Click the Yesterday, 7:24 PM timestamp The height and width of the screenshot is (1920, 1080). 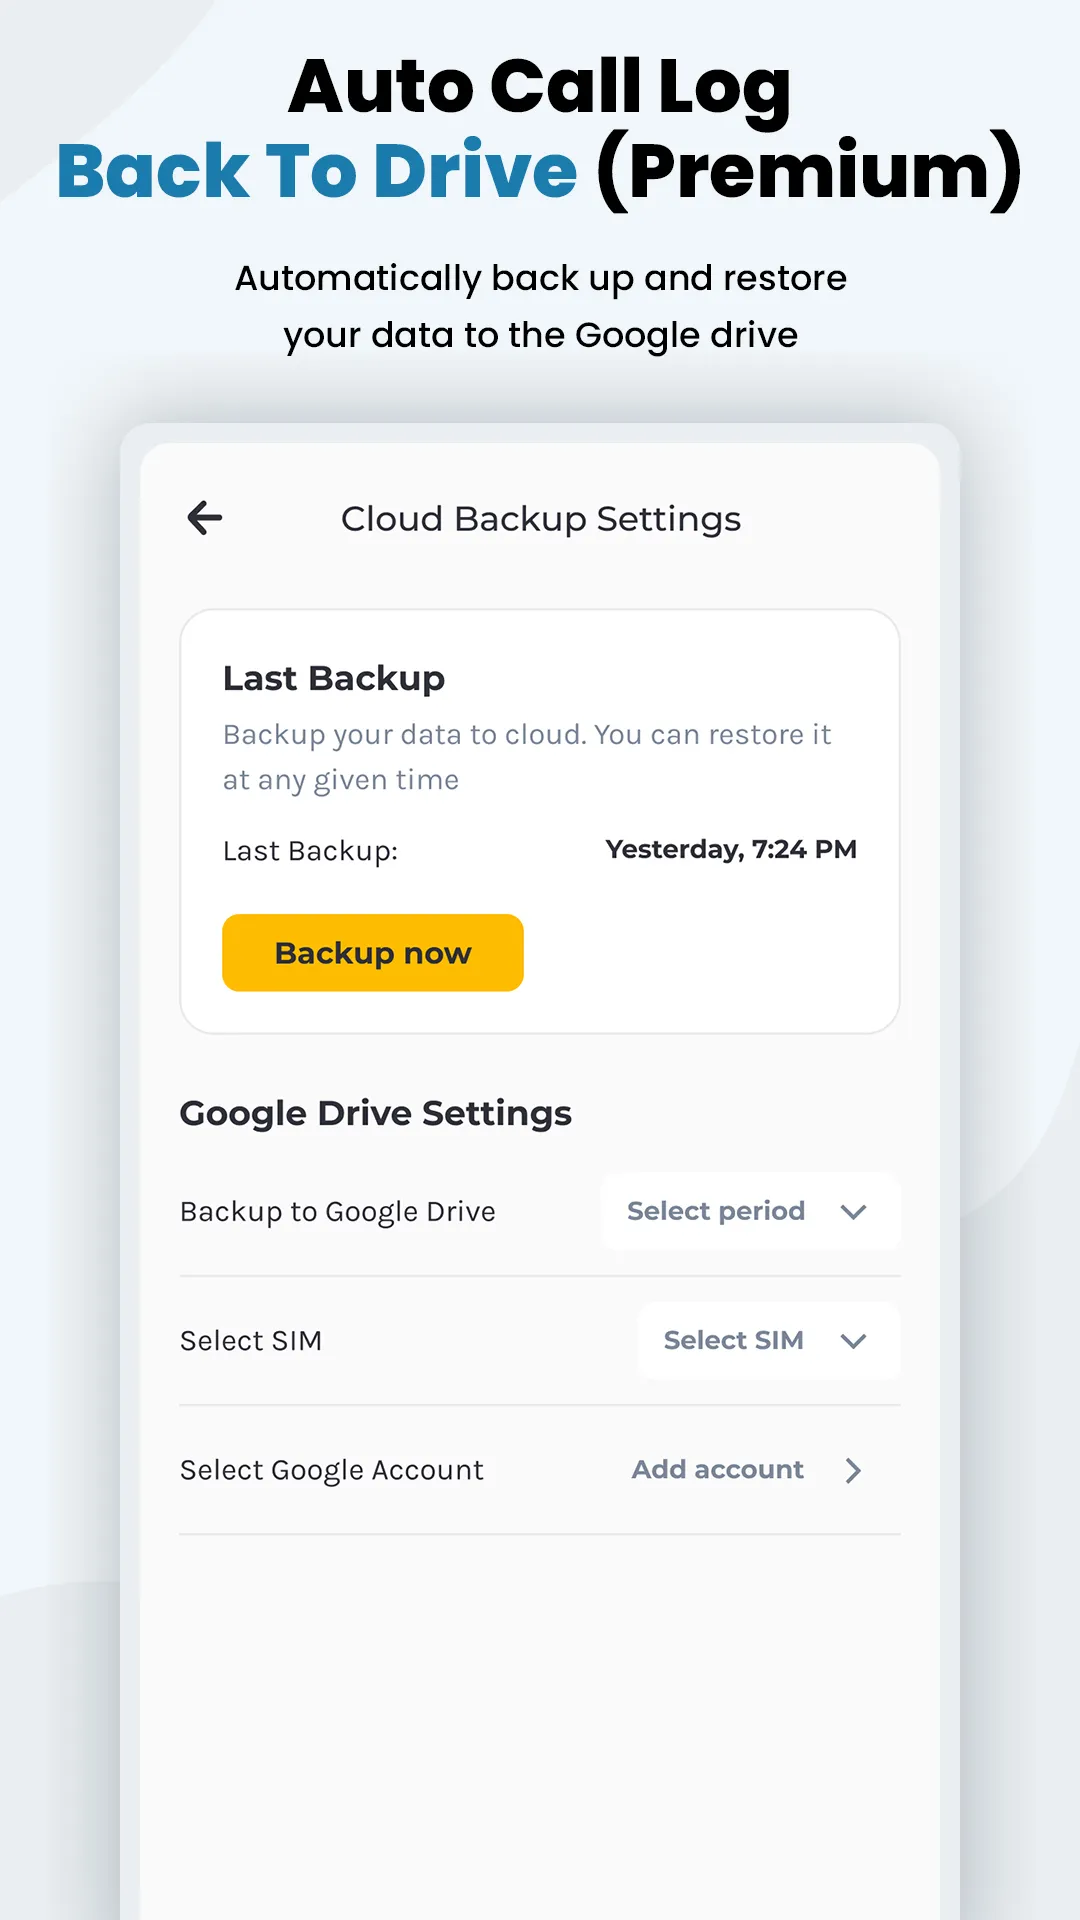[x=731, y=849]
